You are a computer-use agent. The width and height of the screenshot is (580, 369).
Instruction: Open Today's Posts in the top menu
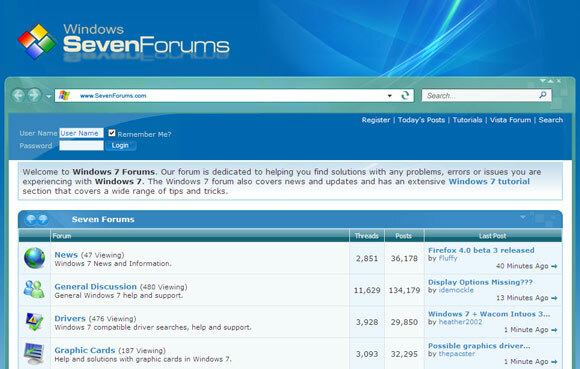(x=421, y=120)
